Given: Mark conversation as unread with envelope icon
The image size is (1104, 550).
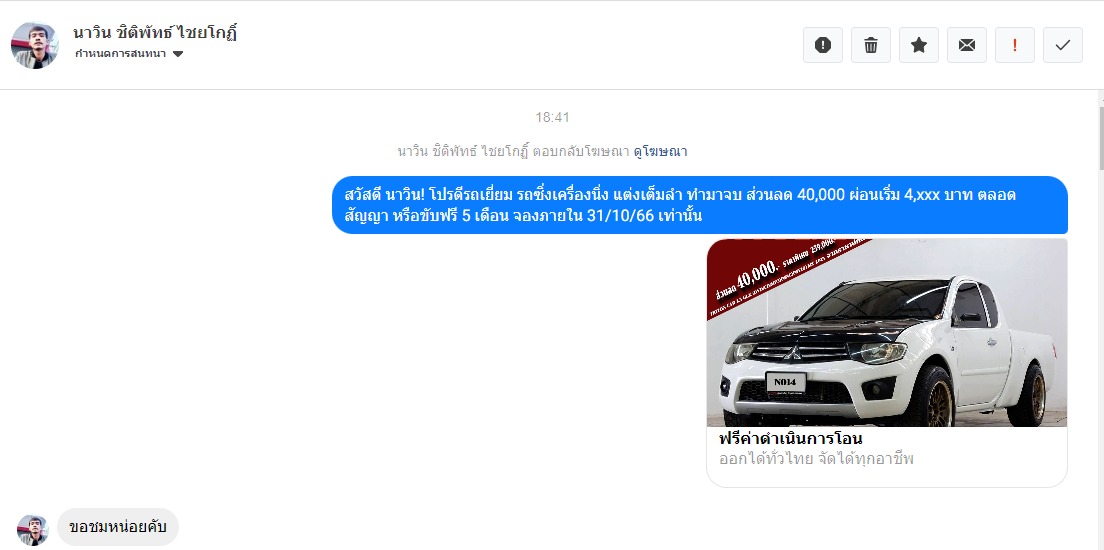Looking at the screenshot, I should tap(967, 45).
